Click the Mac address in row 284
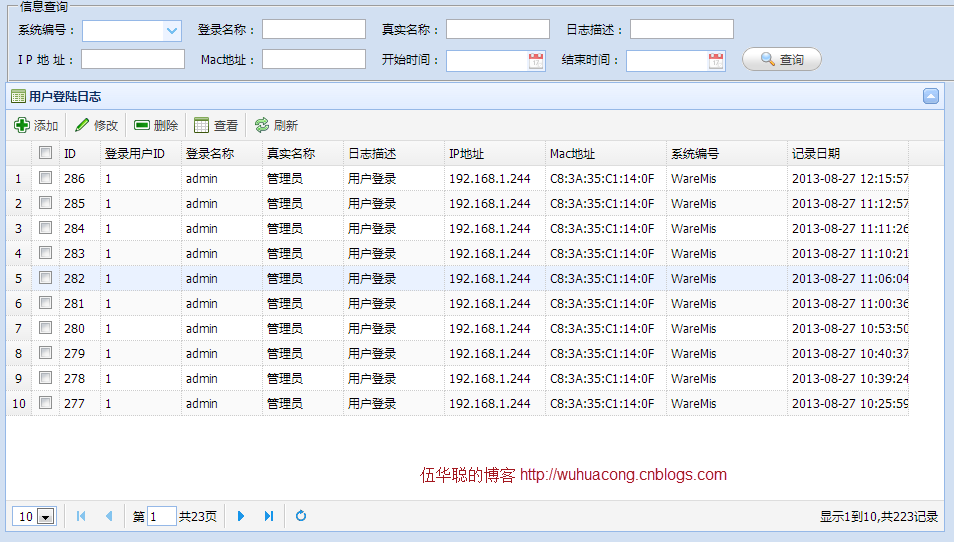954x542 pixels. [x=602, y=229]
